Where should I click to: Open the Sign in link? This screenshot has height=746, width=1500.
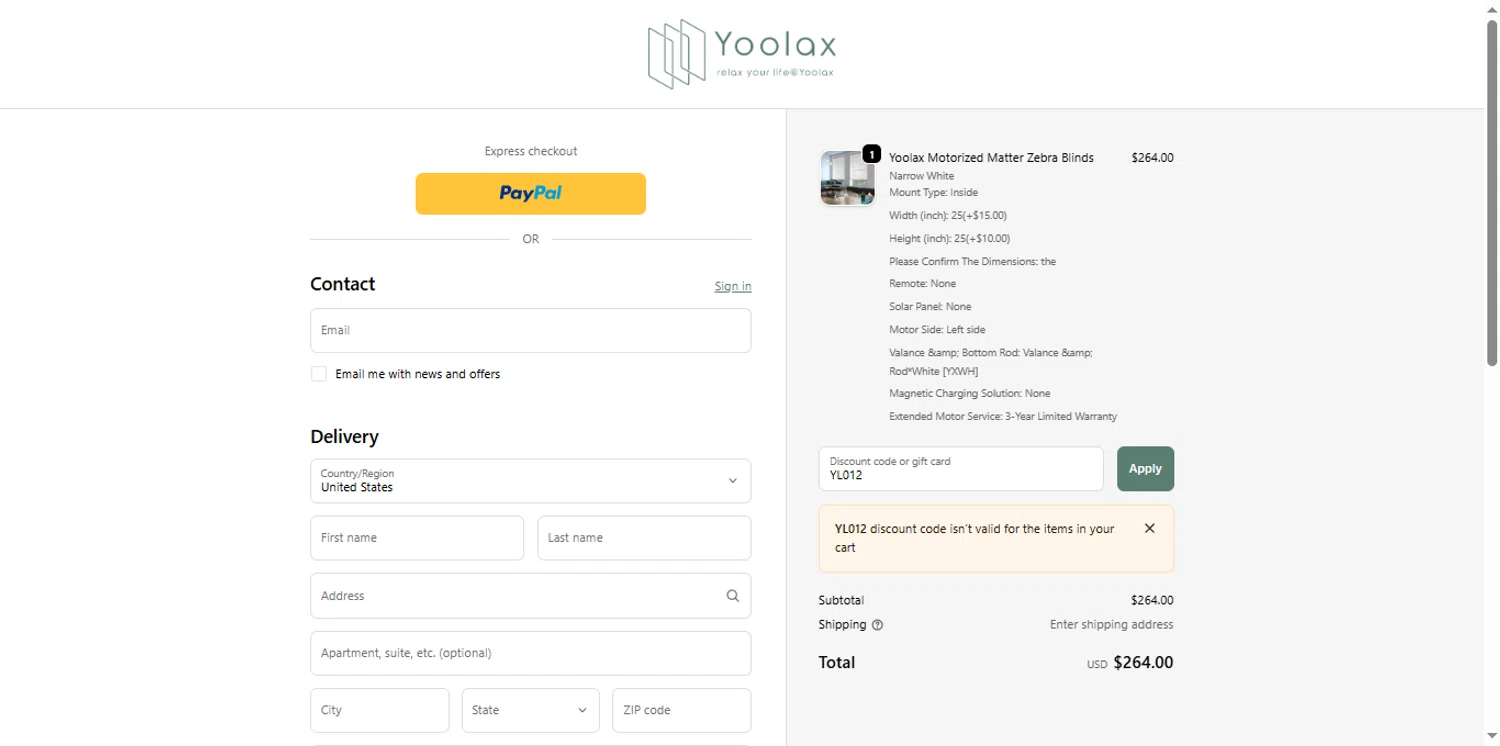[733, 286]
